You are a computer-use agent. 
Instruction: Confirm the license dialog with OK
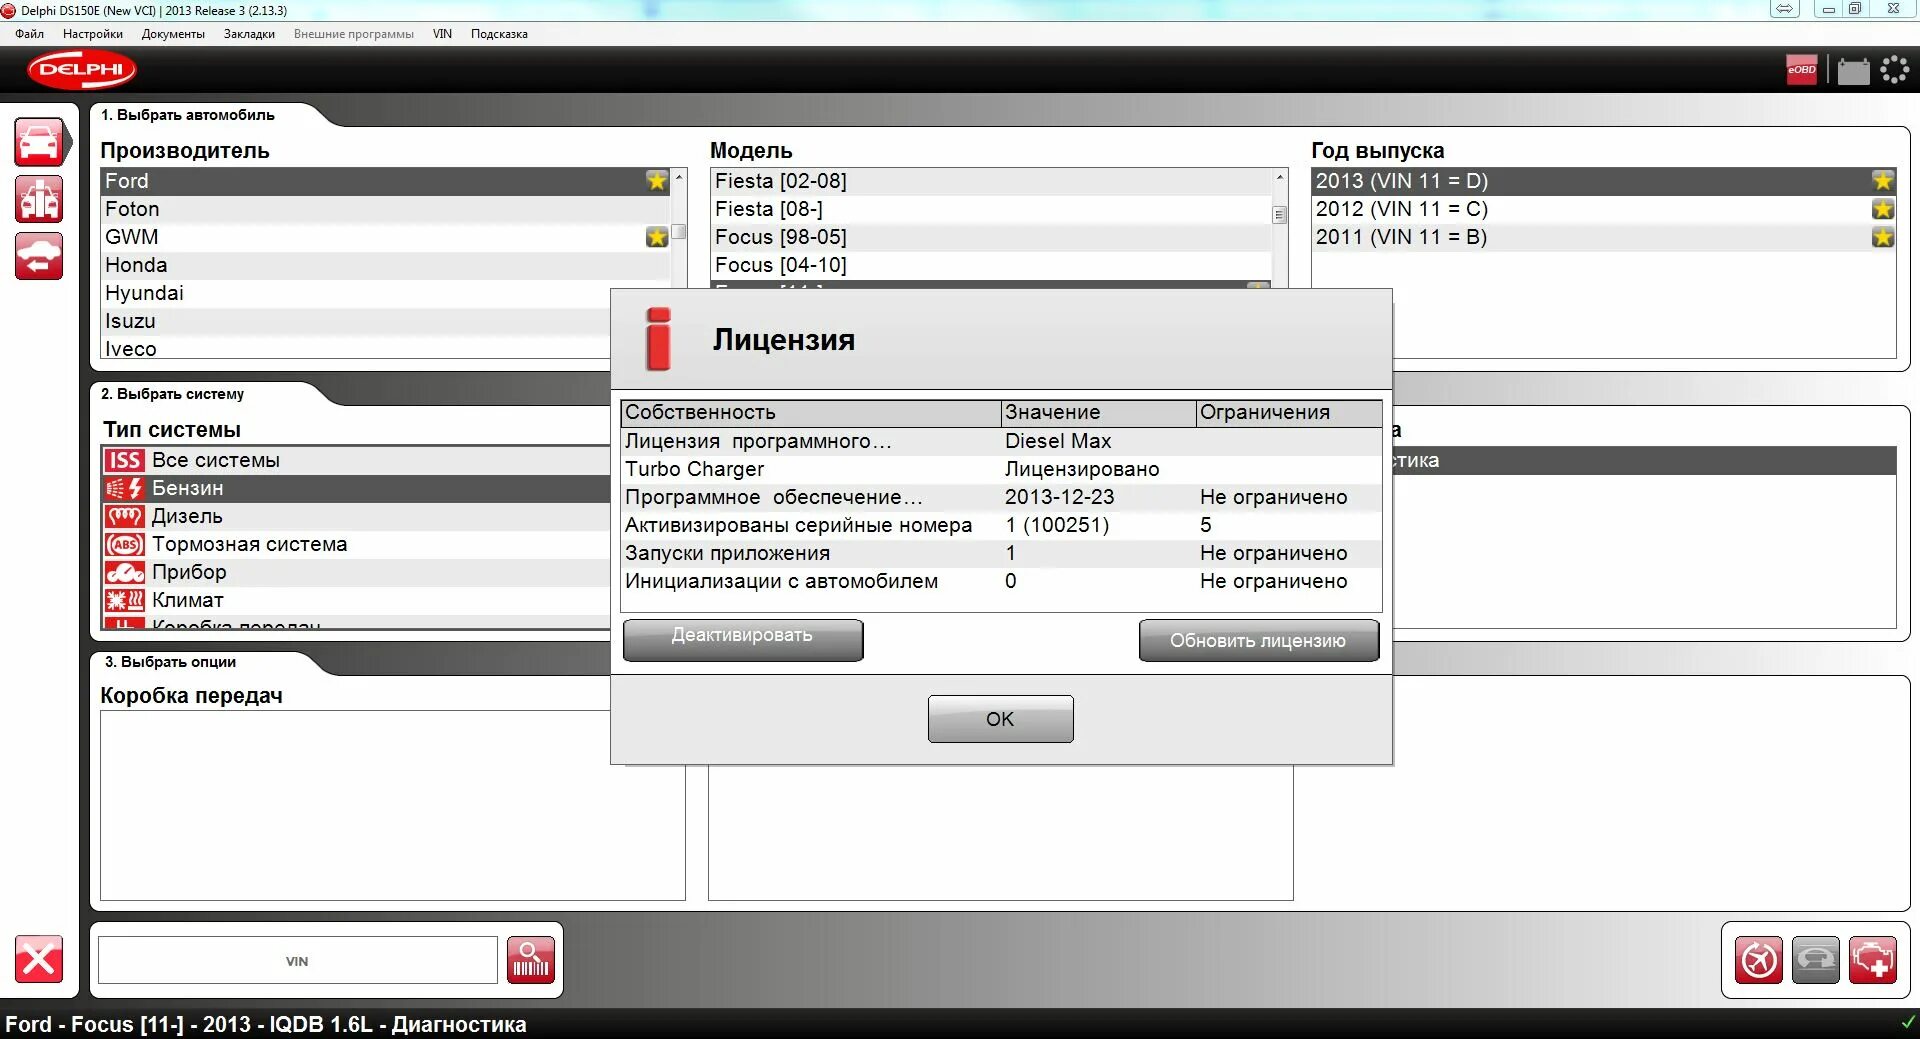[1001, 719]
